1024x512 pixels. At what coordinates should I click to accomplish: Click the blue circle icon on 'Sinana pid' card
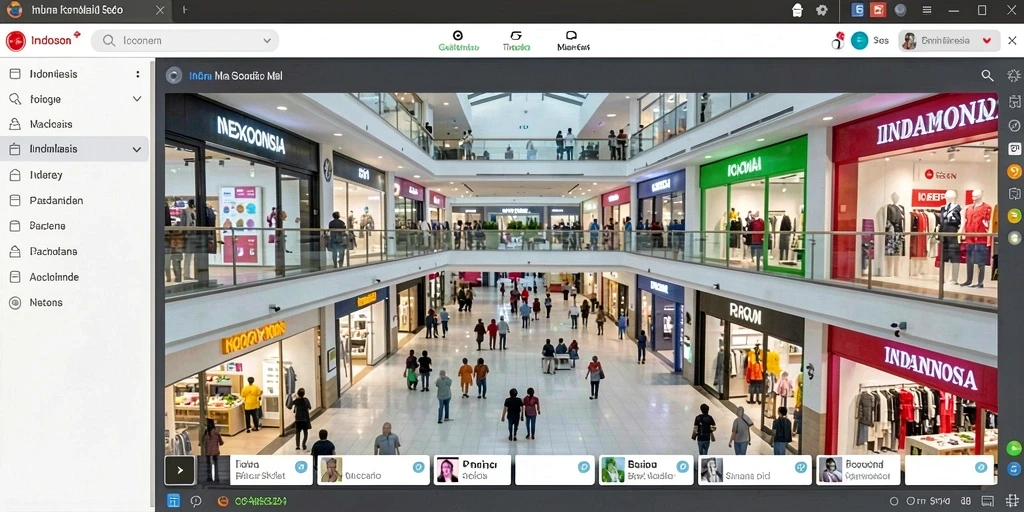pyautogui.click(x=801, y=467)
